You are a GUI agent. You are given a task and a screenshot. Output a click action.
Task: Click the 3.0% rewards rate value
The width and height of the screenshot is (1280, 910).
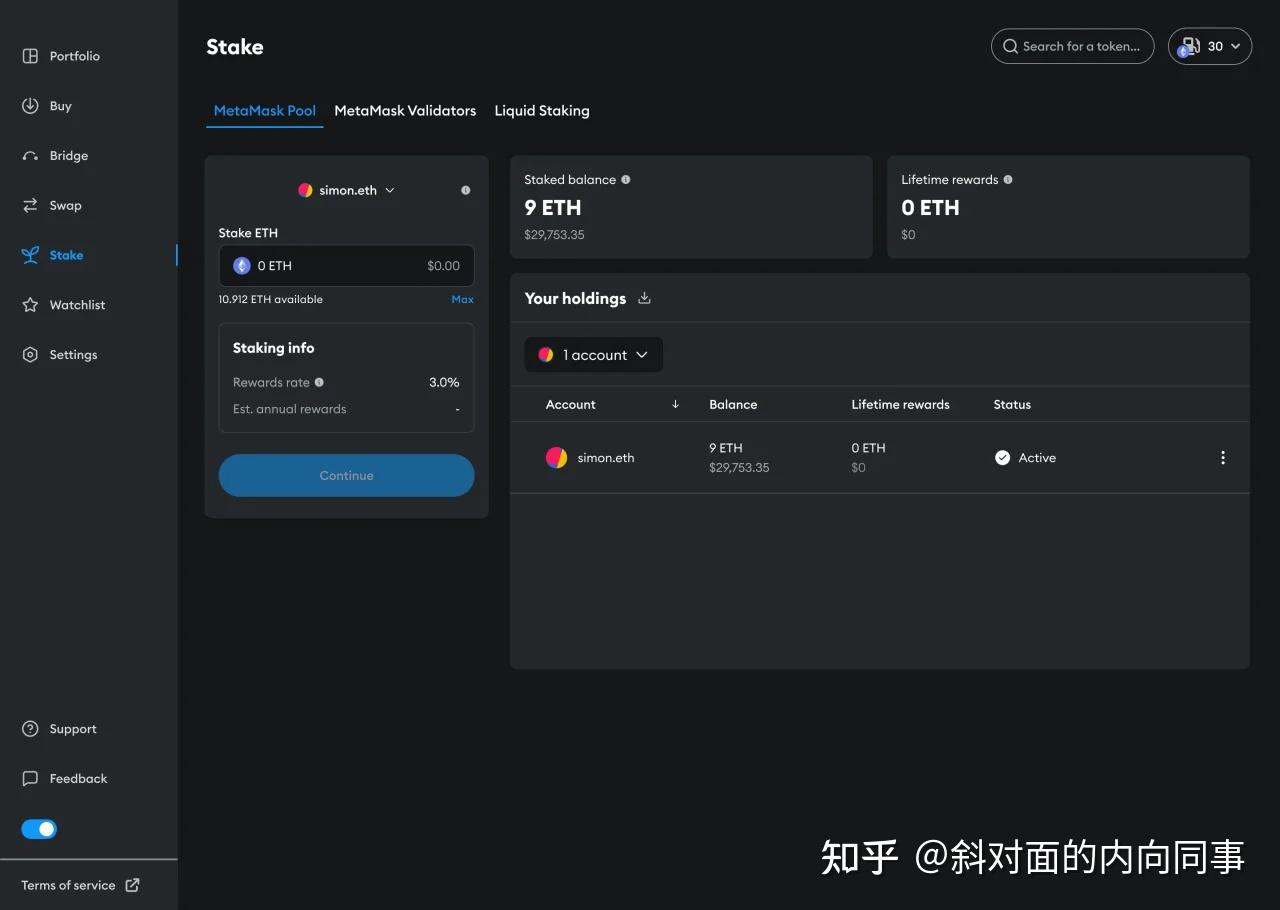444,382
